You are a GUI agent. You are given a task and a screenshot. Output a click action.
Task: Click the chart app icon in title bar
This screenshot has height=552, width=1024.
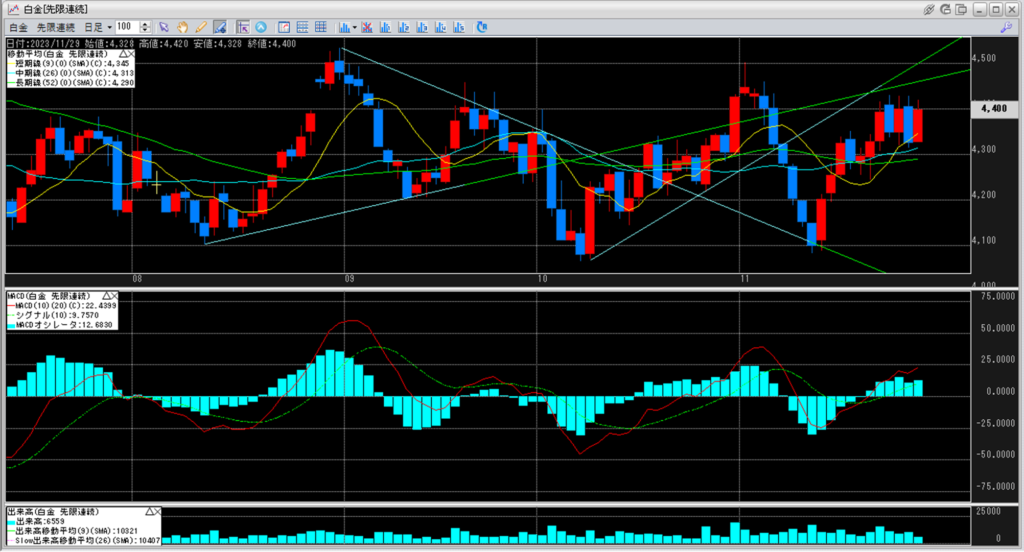[x=13, y=9]
